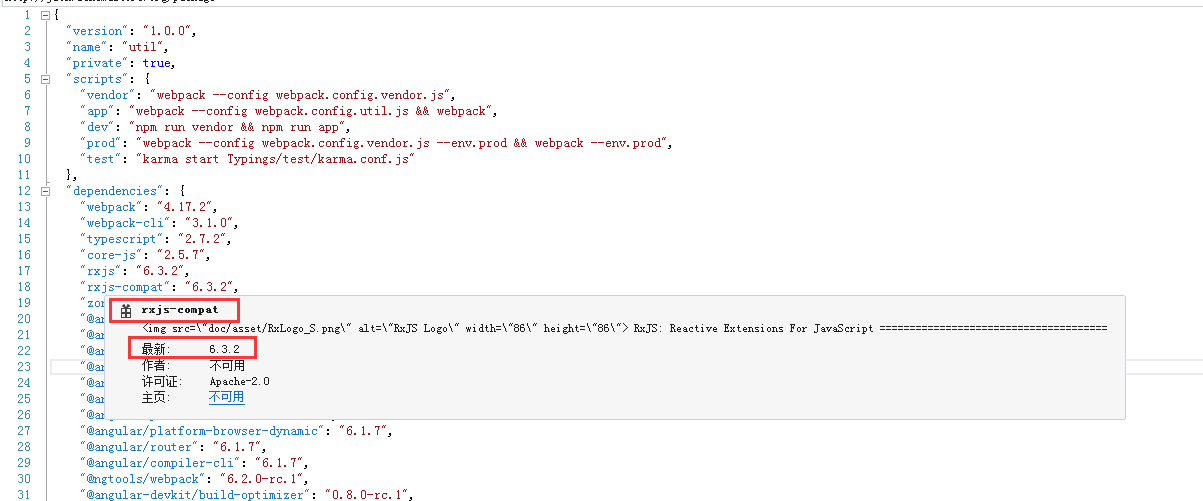
Task: Collapse the "scripts" section
Action: 44,78
